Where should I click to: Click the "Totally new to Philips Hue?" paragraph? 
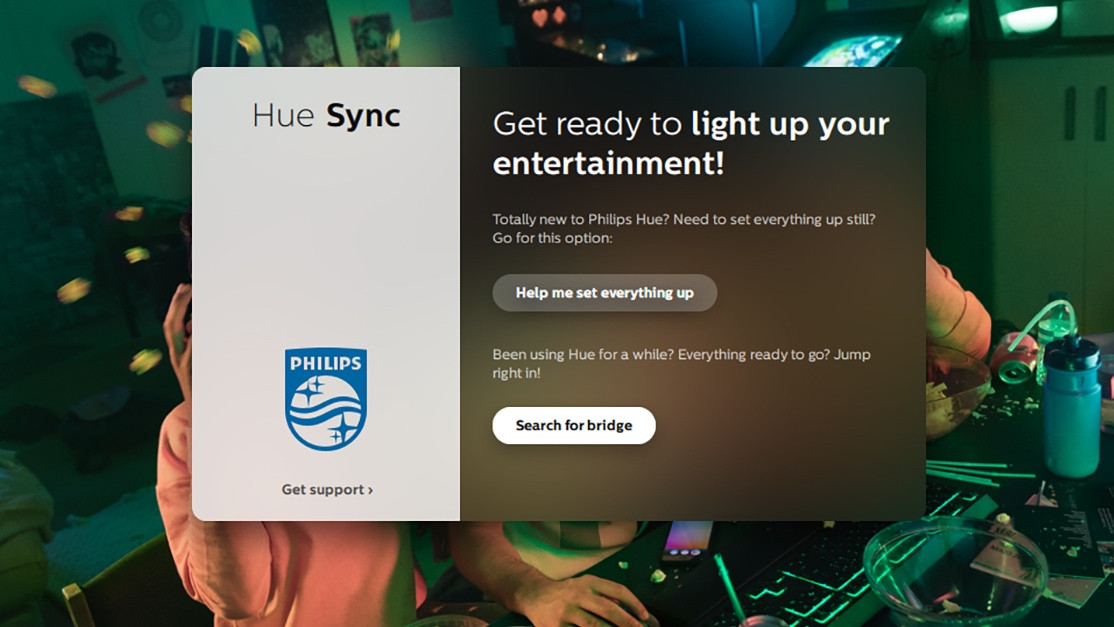click(683, 229)
